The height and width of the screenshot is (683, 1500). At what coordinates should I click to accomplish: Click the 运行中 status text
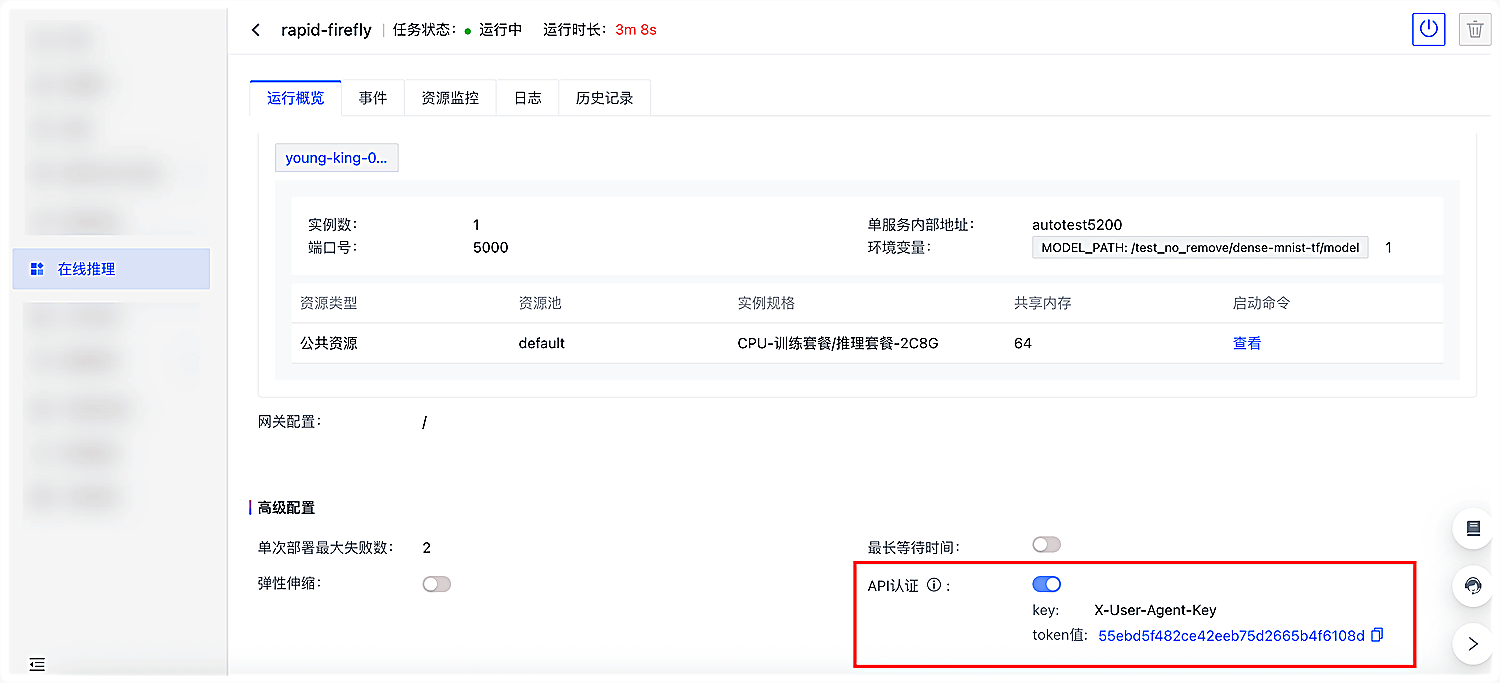(500, 30)
